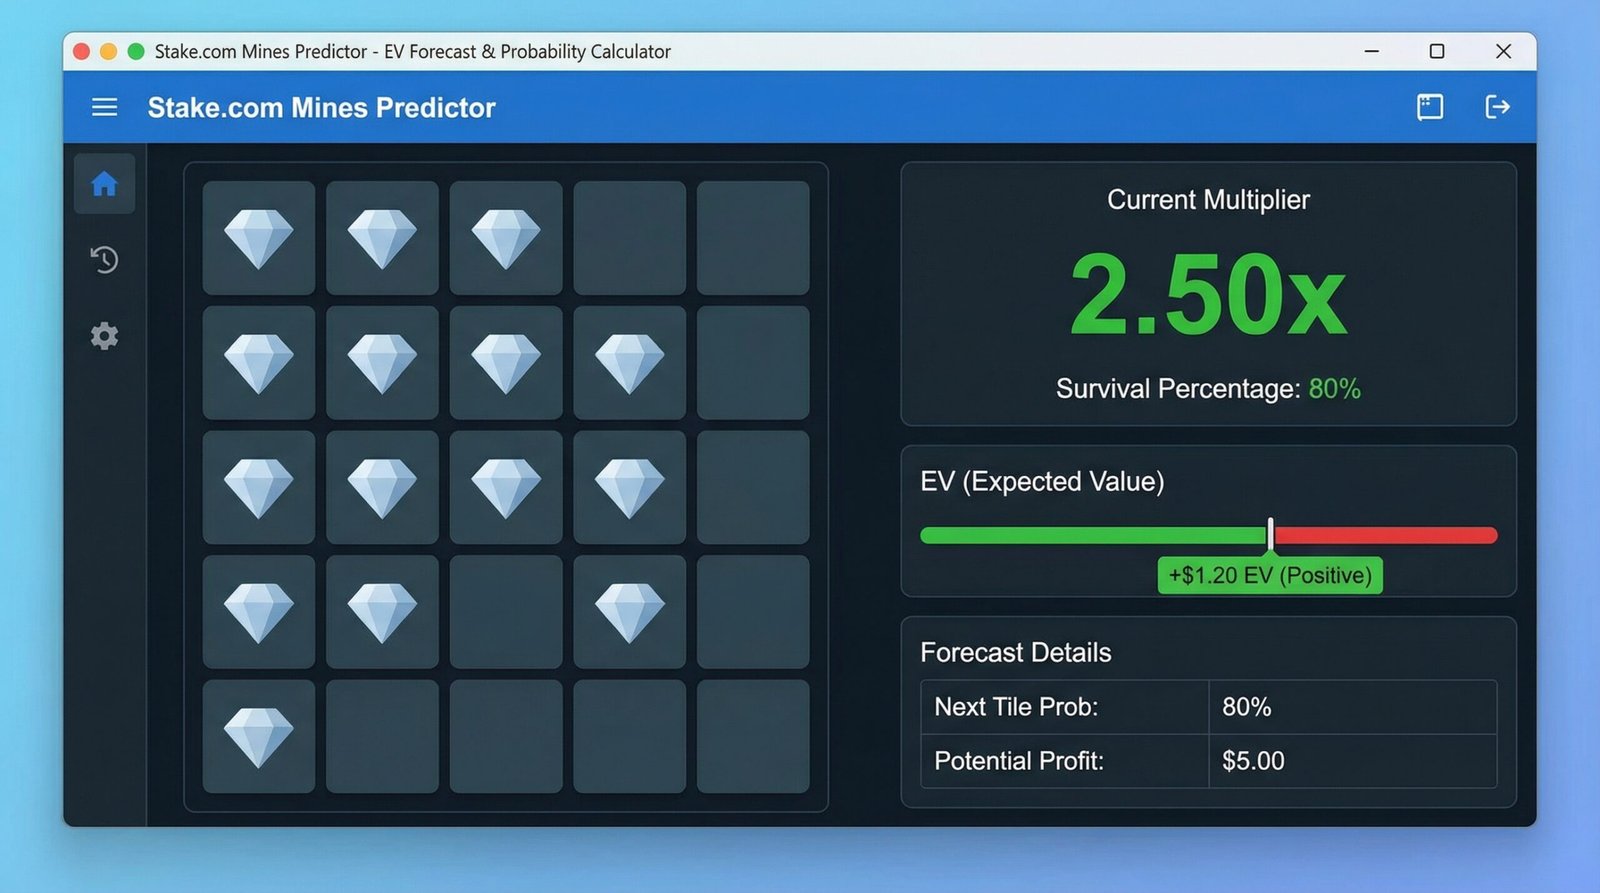Screen dimensions: 1600x893
Task: Select the diamond tile in row one, column three
Action: (x=506, y=238)
